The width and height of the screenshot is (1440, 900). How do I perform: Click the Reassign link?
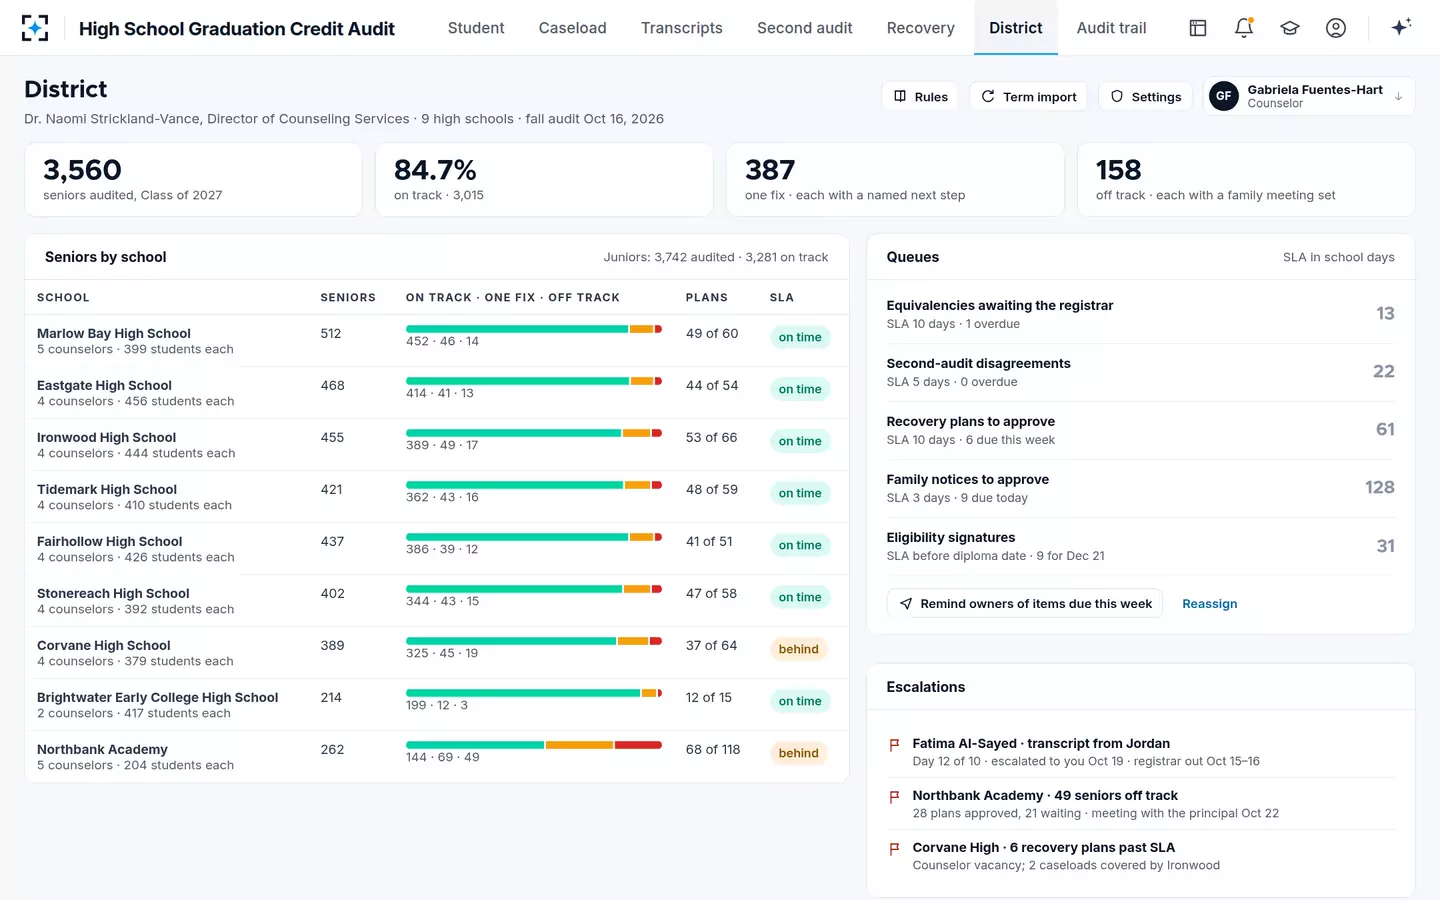click(1210, 604)
